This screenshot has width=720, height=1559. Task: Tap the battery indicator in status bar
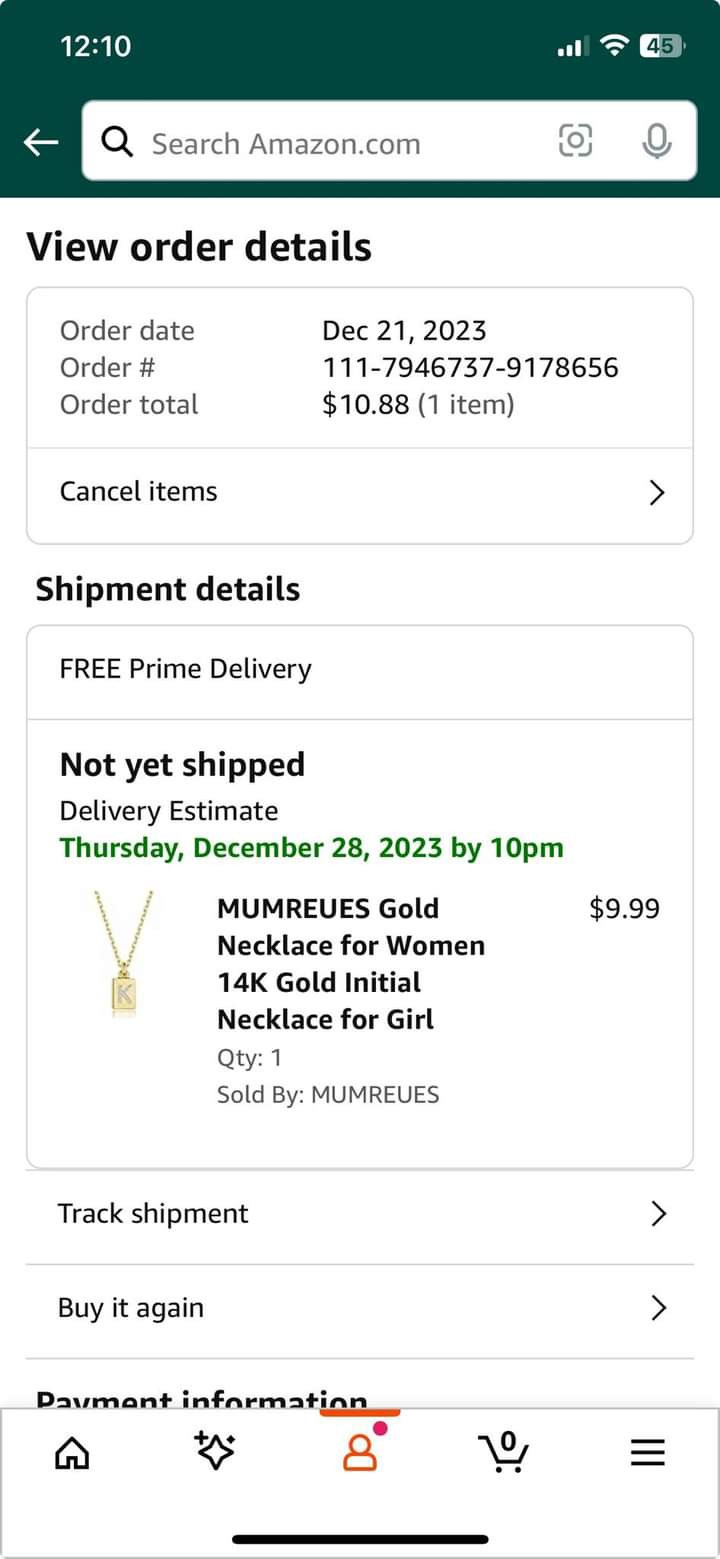(x=661, y=45)
